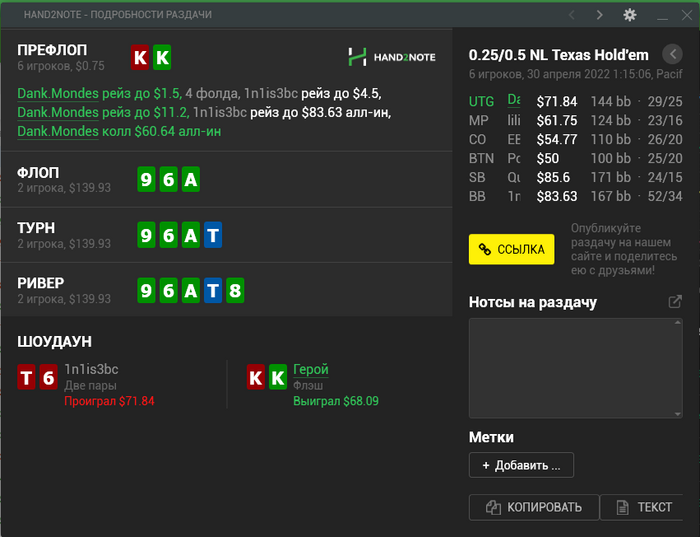Open the Добавить tag dropdown
The width and height of the screenshot is (700, 537).
click(x=521, y=465)
